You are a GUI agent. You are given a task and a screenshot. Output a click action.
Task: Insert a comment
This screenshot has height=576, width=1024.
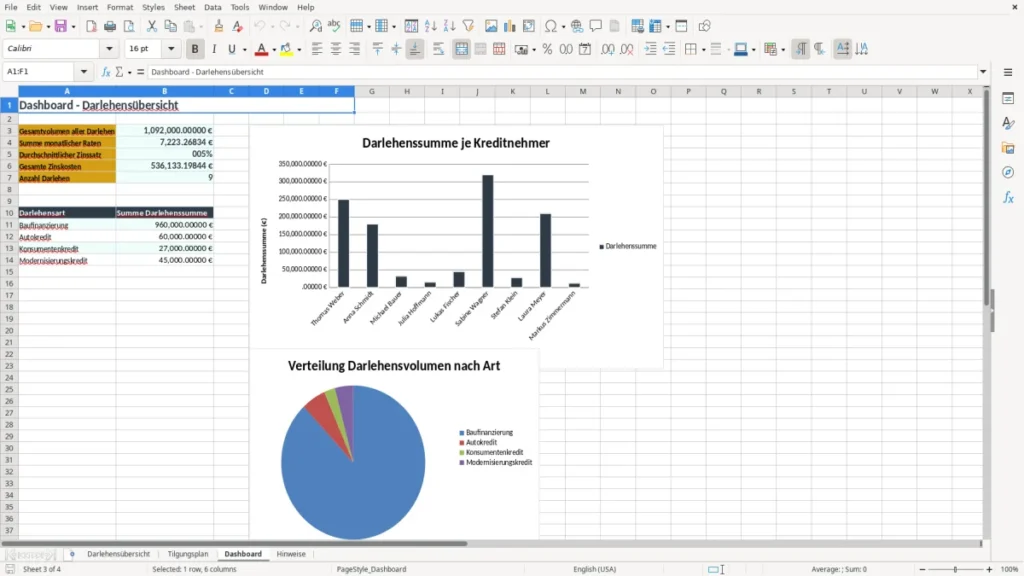click(596, 26)
